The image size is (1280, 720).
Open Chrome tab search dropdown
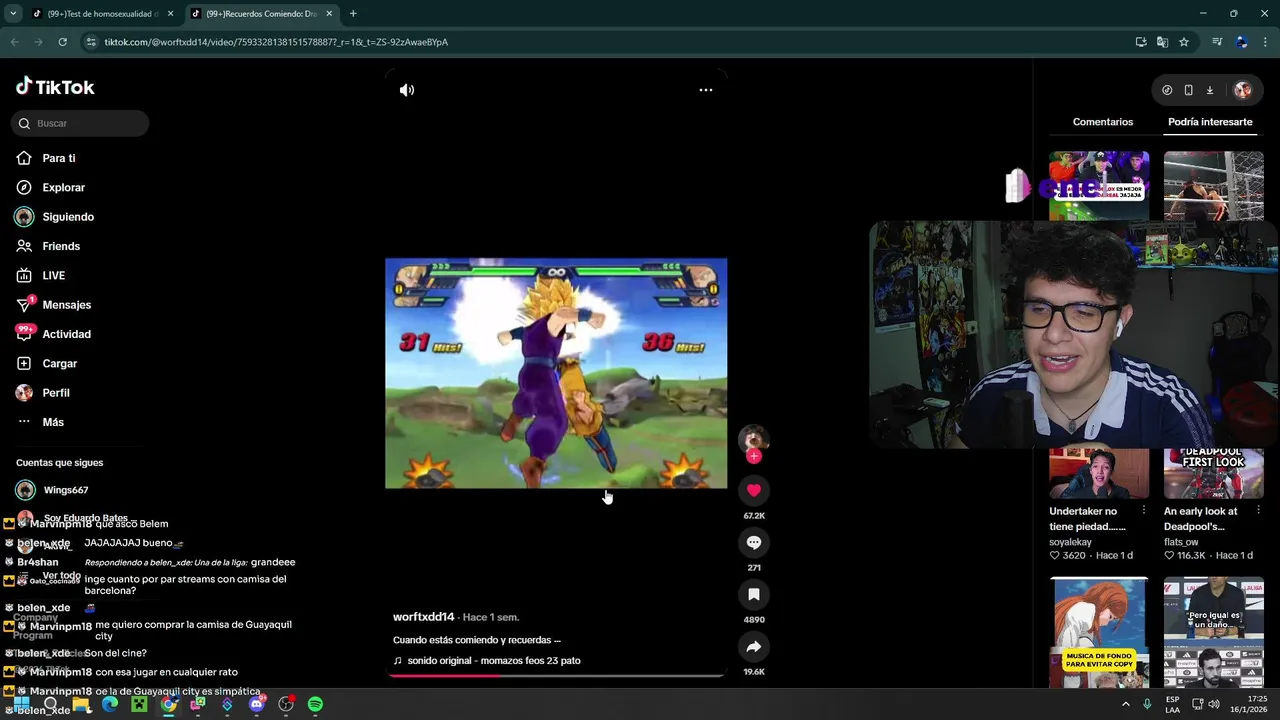13,14
